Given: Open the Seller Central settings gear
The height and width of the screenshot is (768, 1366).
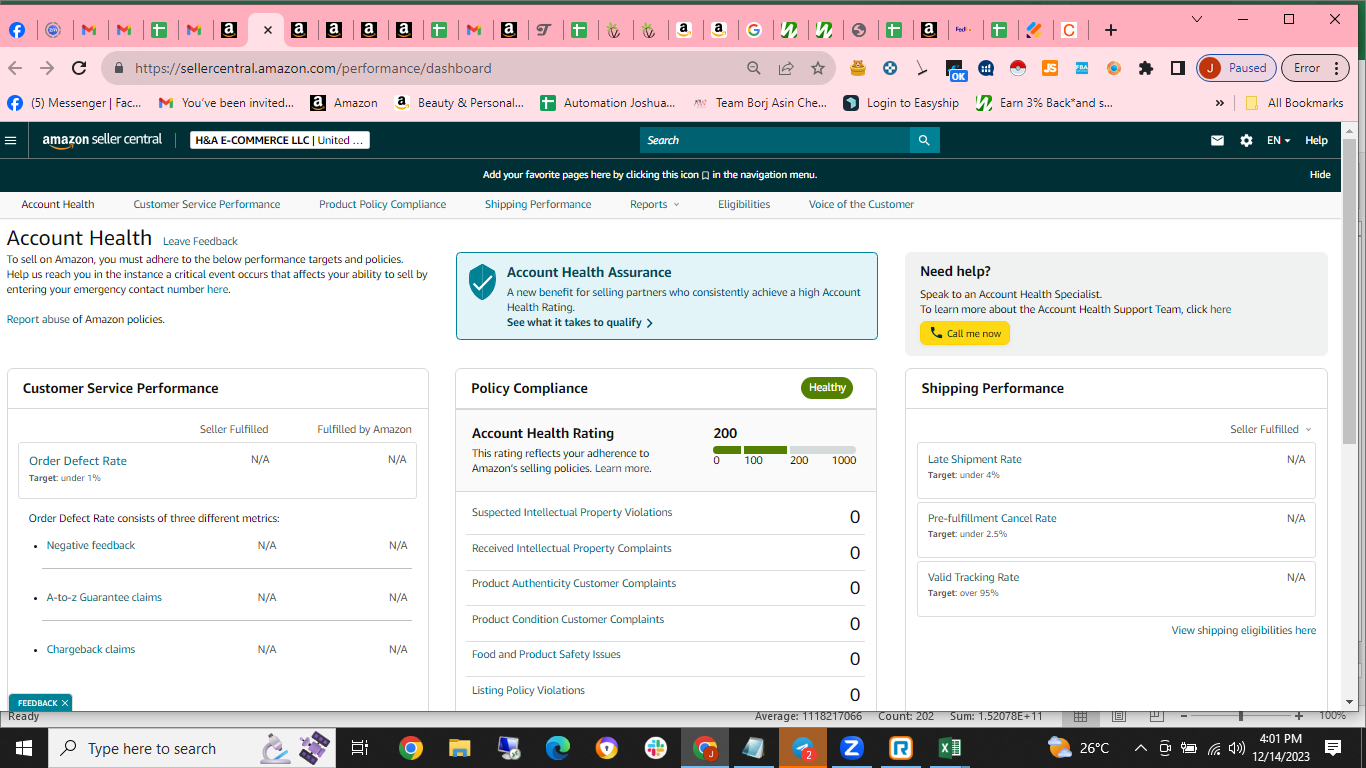Looking at the screenshot, I should coord(1246,140).
